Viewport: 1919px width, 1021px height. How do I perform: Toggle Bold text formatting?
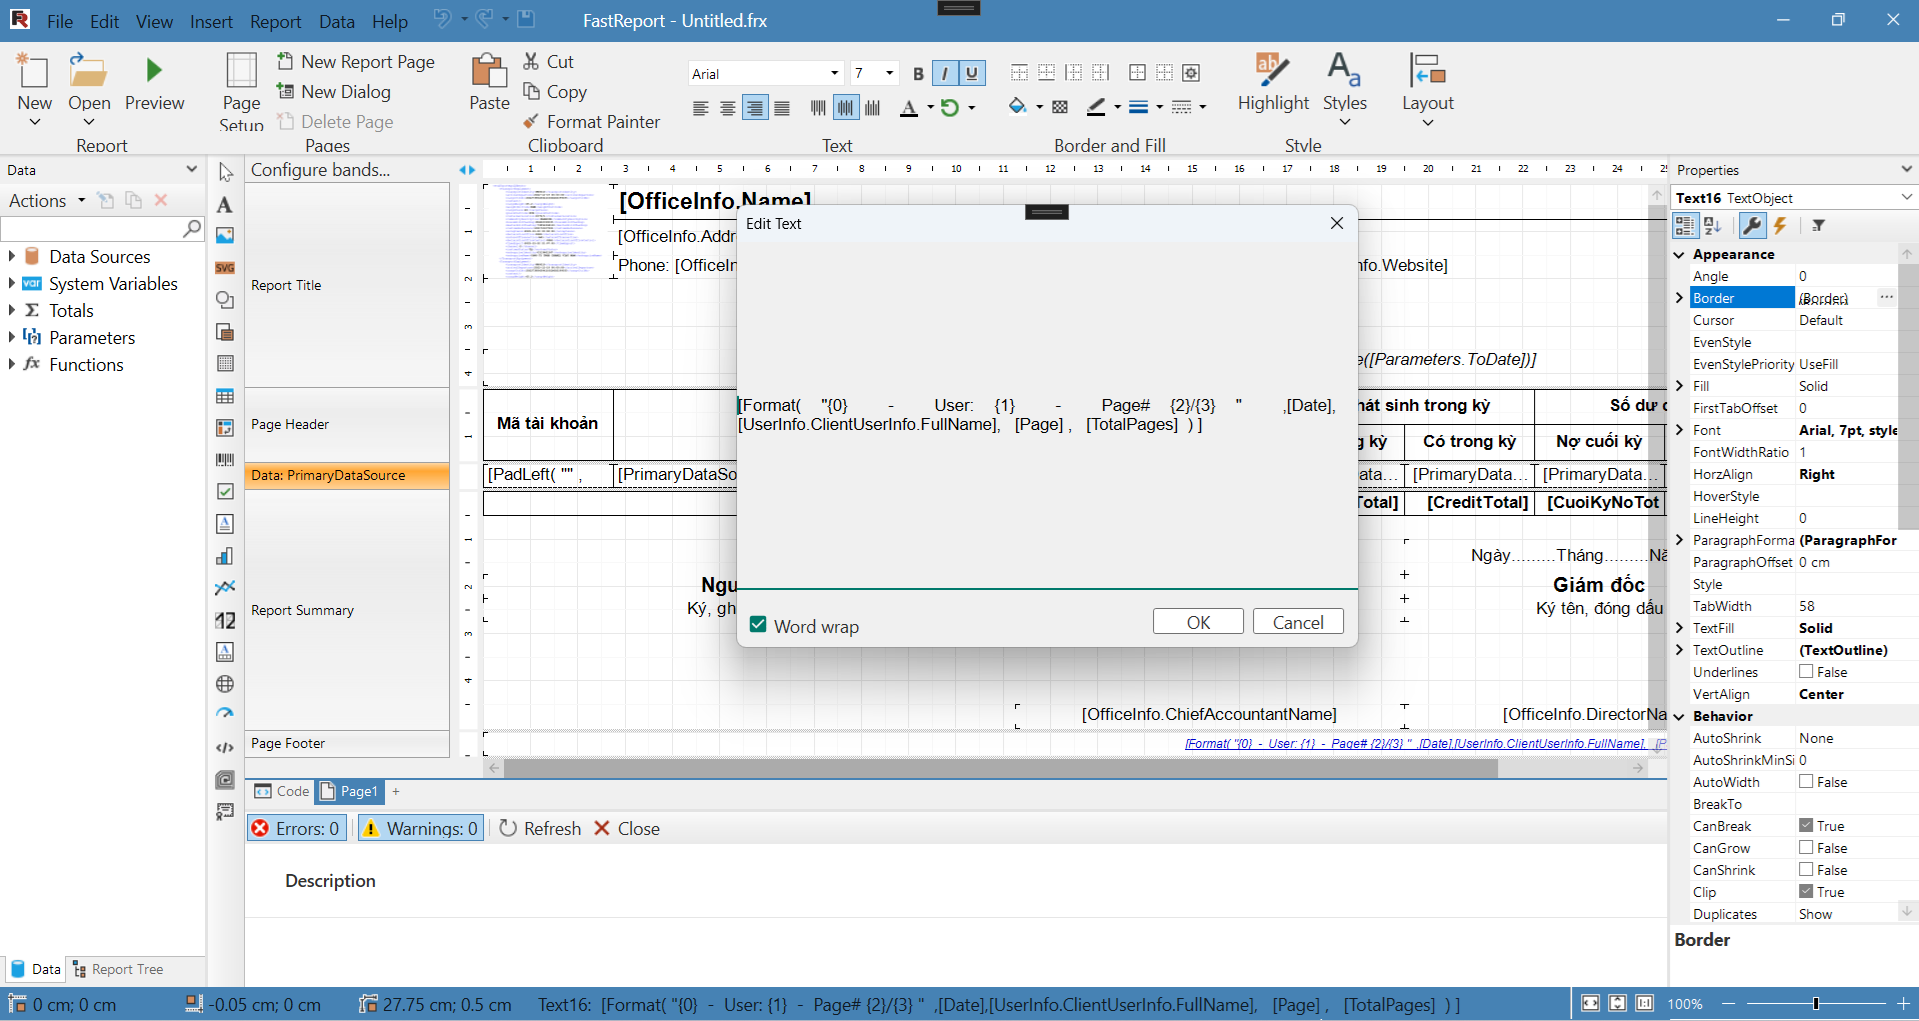(x=918, y=74)
